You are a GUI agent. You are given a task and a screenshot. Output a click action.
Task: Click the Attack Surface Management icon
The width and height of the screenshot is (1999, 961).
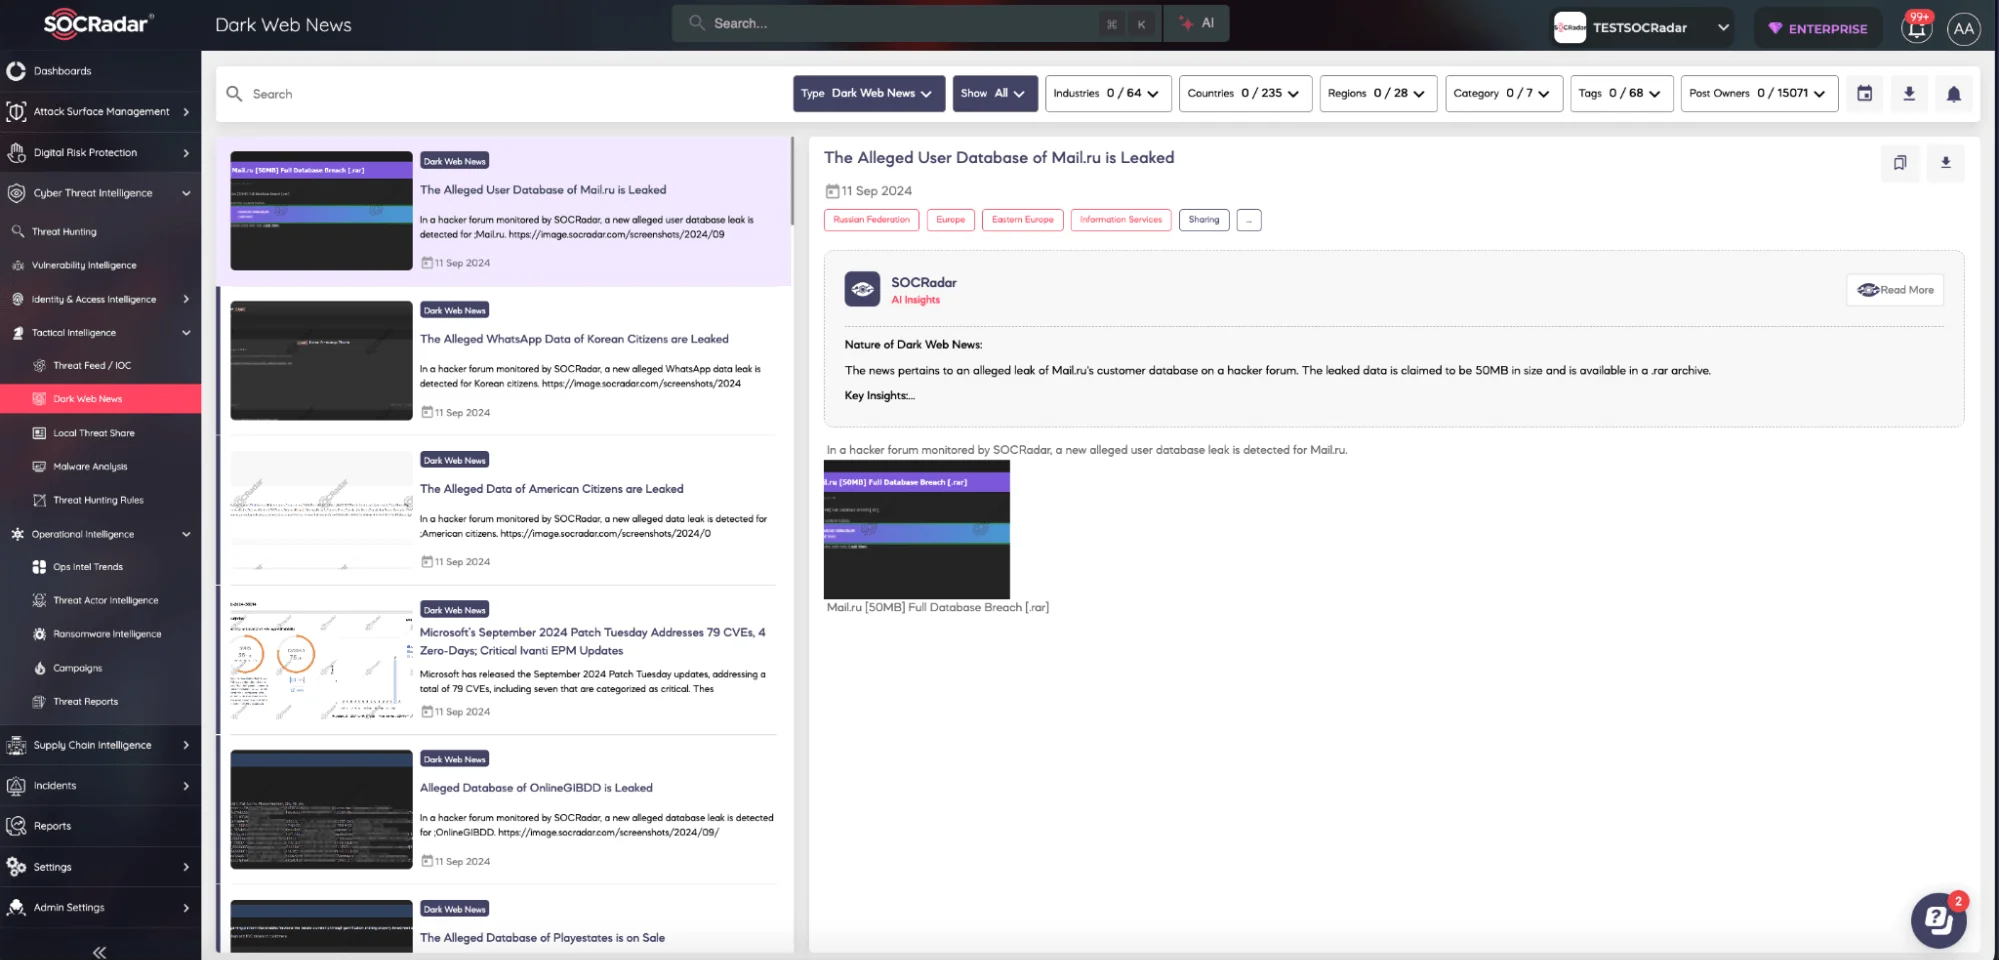pyautogui.click(x=16, y=112)
